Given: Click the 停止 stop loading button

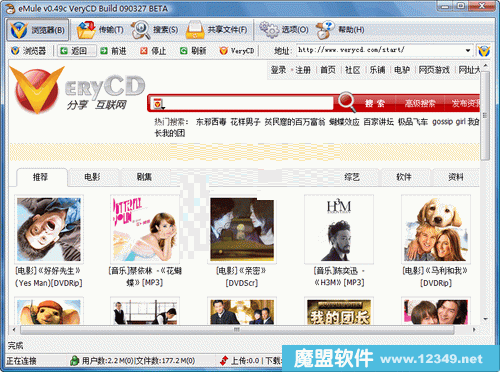Looking at the screenshot, I should tap(153, 51).
